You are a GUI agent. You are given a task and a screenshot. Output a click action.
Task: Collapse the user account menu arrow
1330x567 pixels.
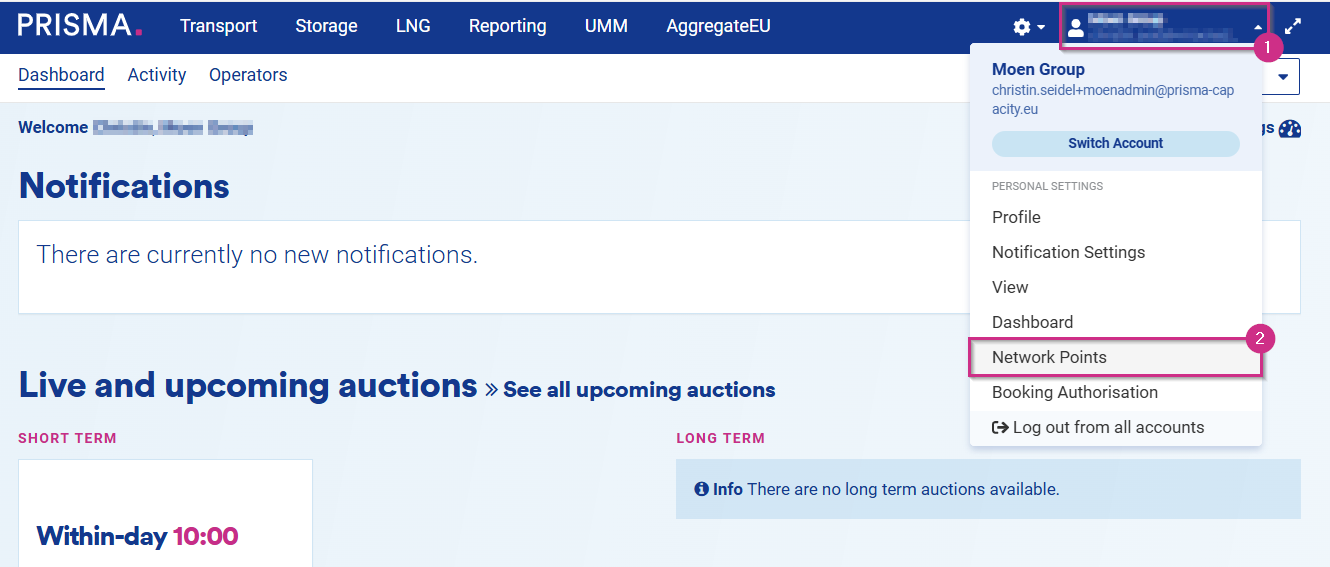point(1257,27)
